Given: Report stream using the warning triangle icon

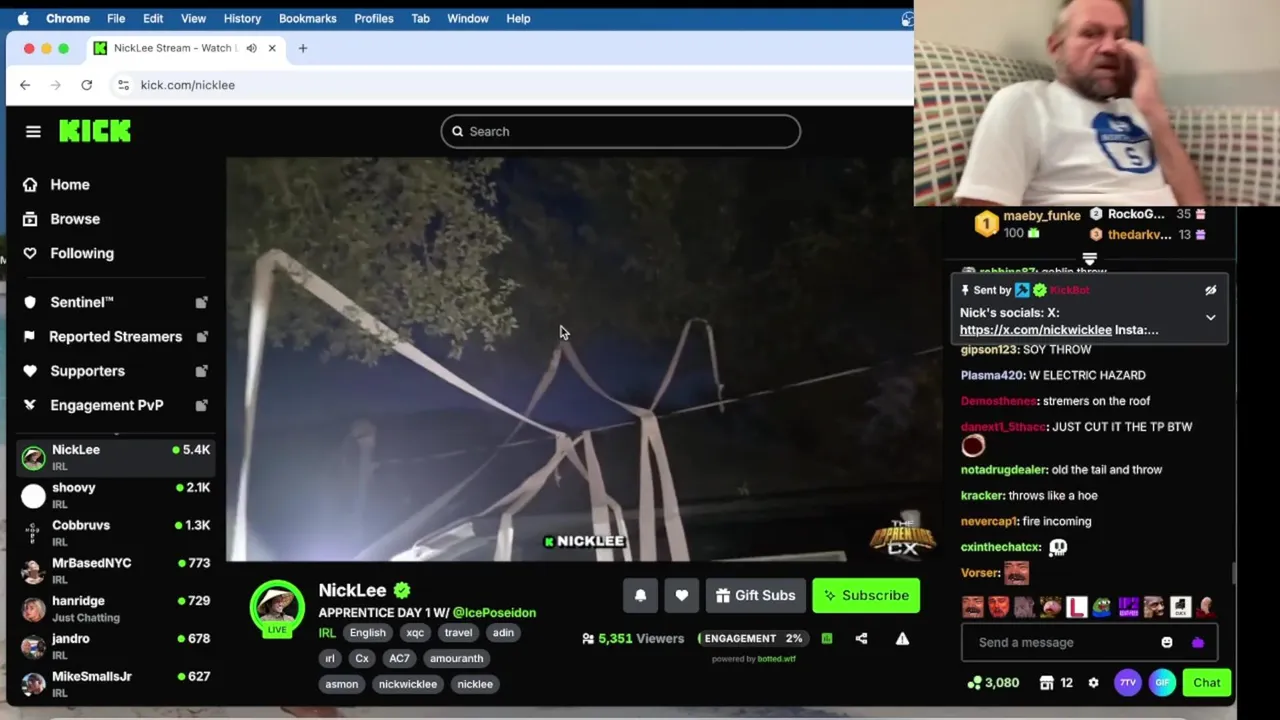Looking at the screenshot, I should (902, 638).
